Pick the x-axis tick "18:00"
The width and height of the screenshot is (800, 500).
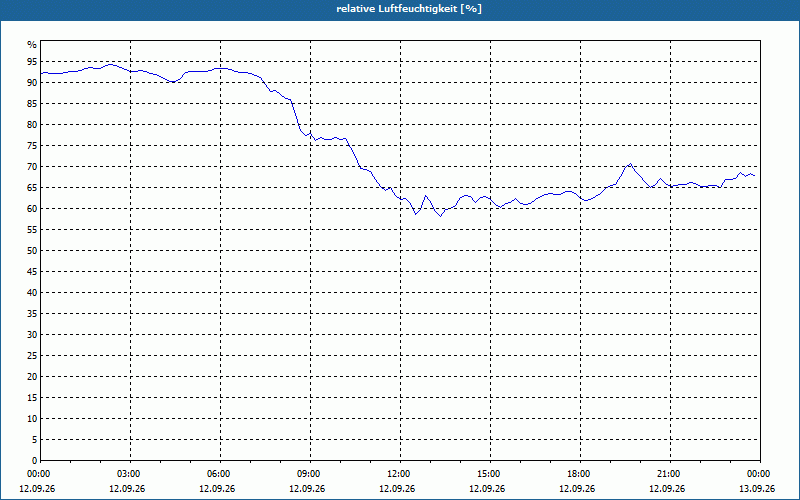580,474
